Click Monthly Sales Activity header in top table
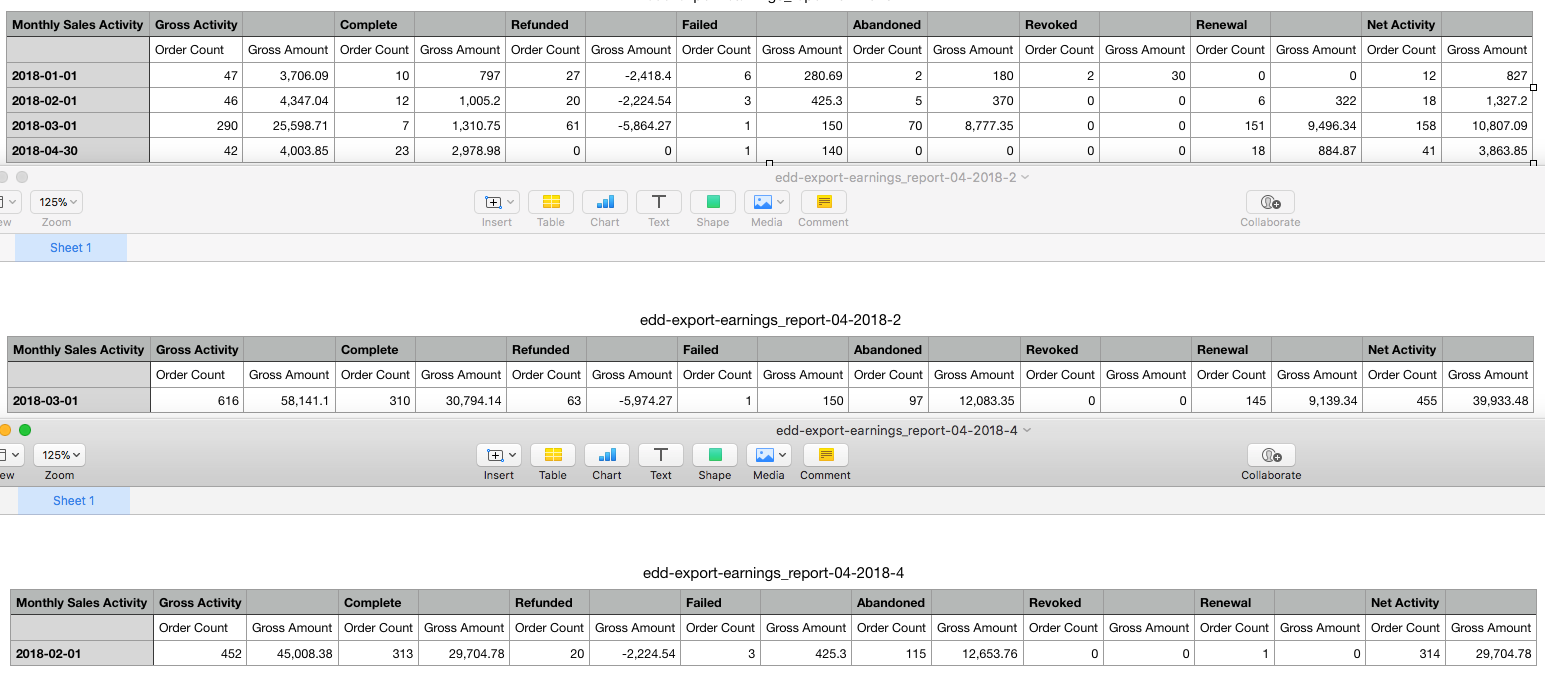Viewport: 1545px width, 674px height. point(78,25)
